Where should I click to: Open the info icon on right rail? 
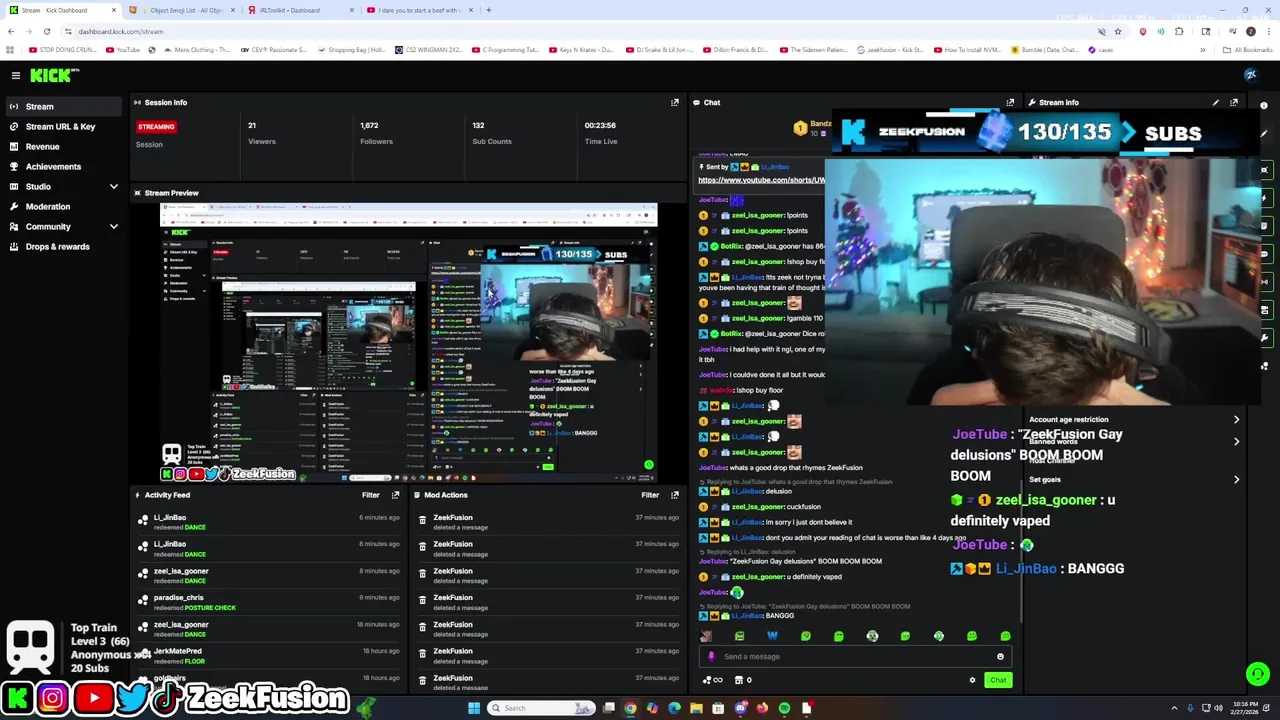pos(1264,105)
